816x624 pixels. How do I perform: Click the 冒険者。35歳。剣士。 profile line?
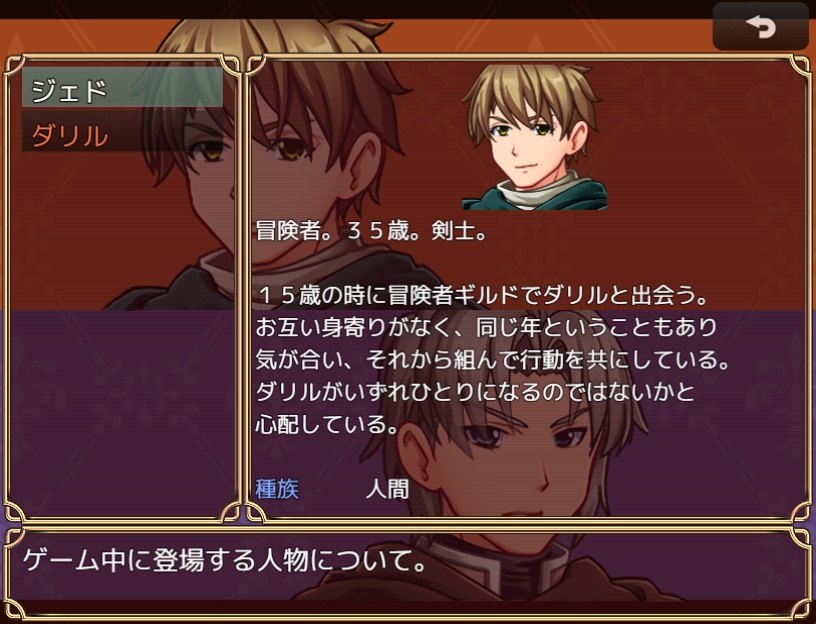coord(372,232)
